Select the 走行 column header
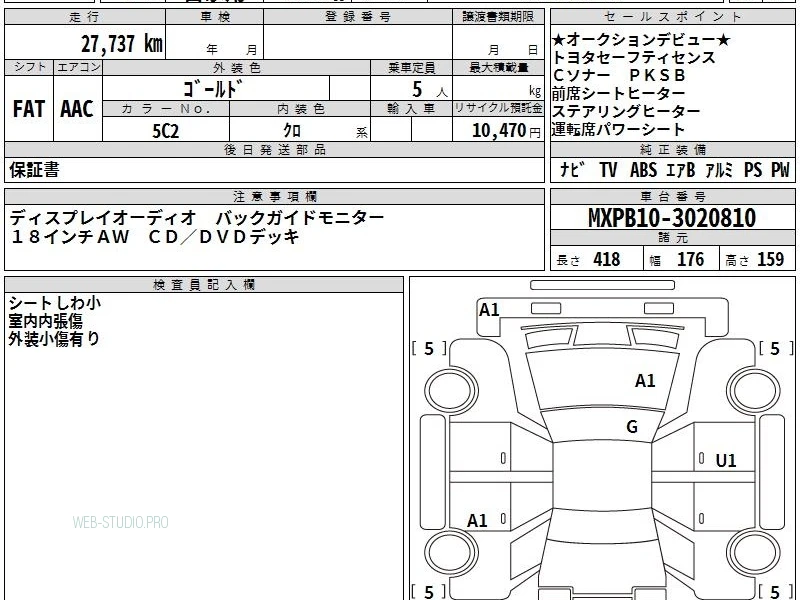 click(x=85, y=17)
